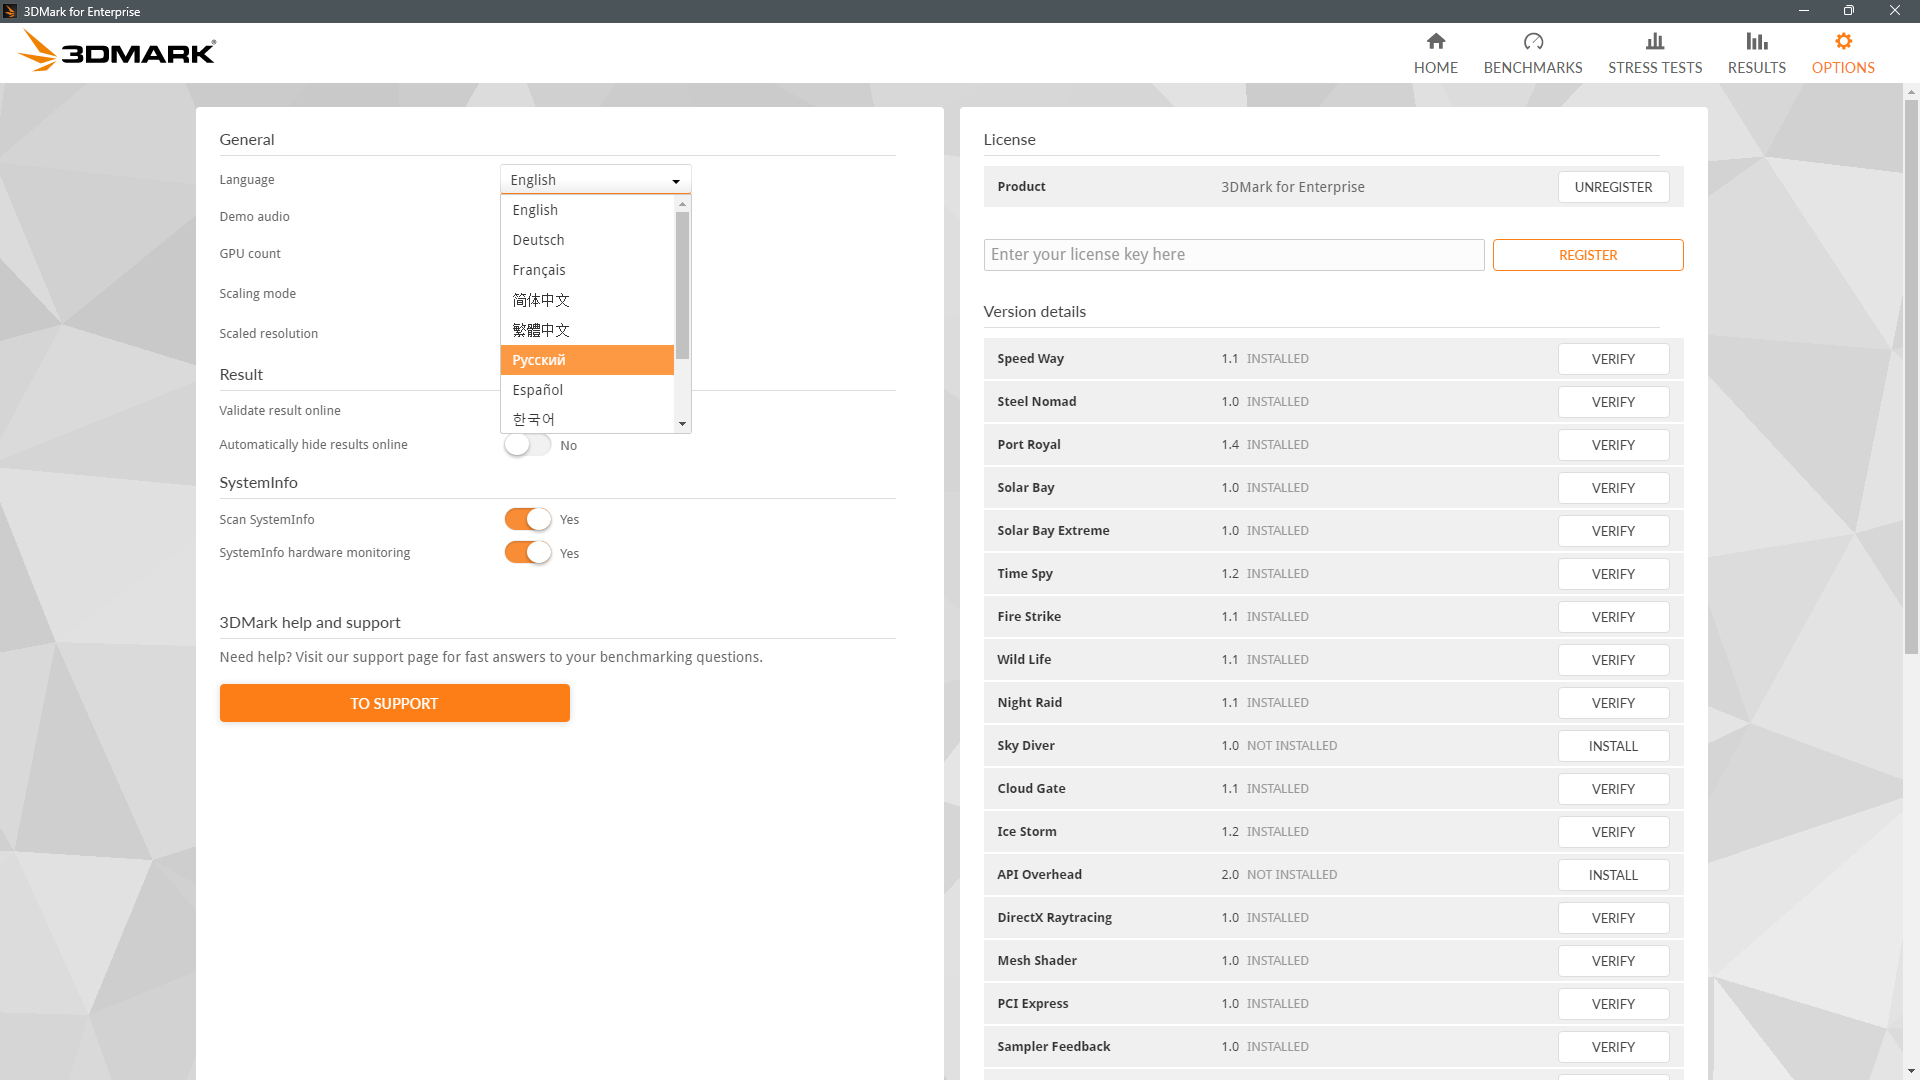Click the Register button
This screenshot has width=1920, height=1080.
[1588, 255]
